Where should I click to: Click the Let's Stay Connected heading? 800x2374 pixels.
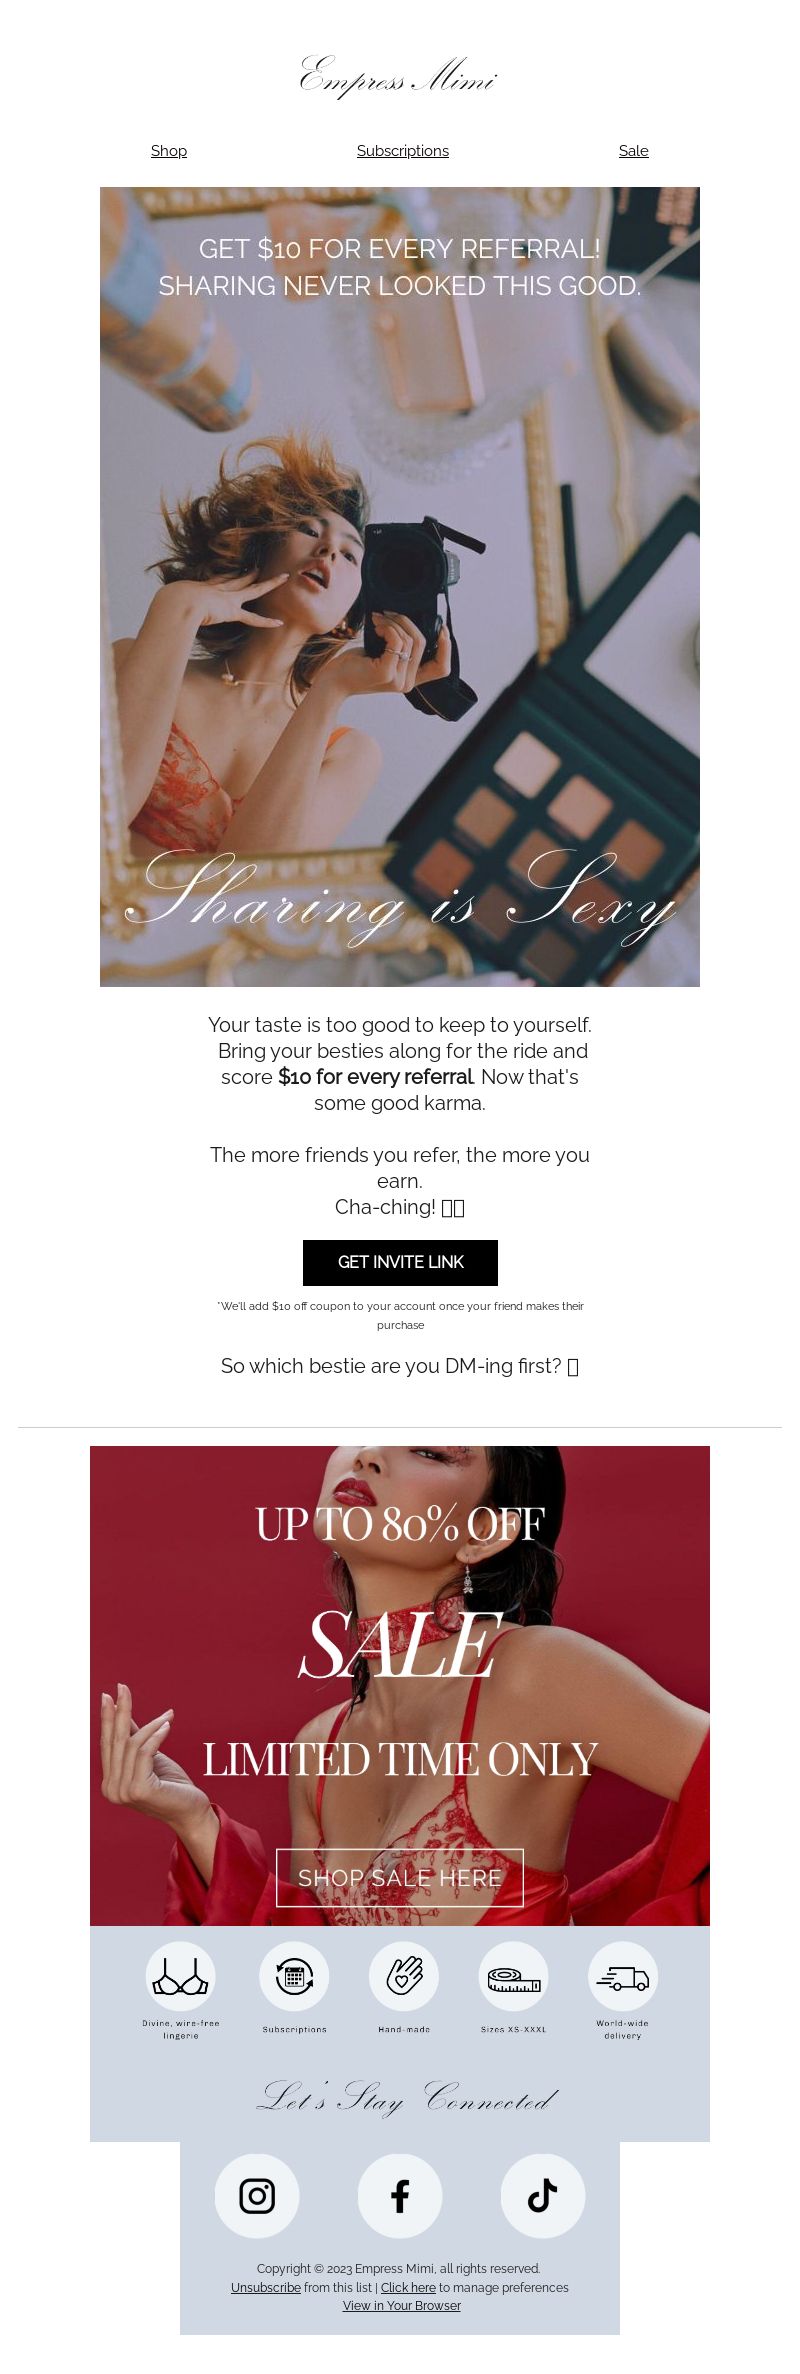click(406, 2096)
